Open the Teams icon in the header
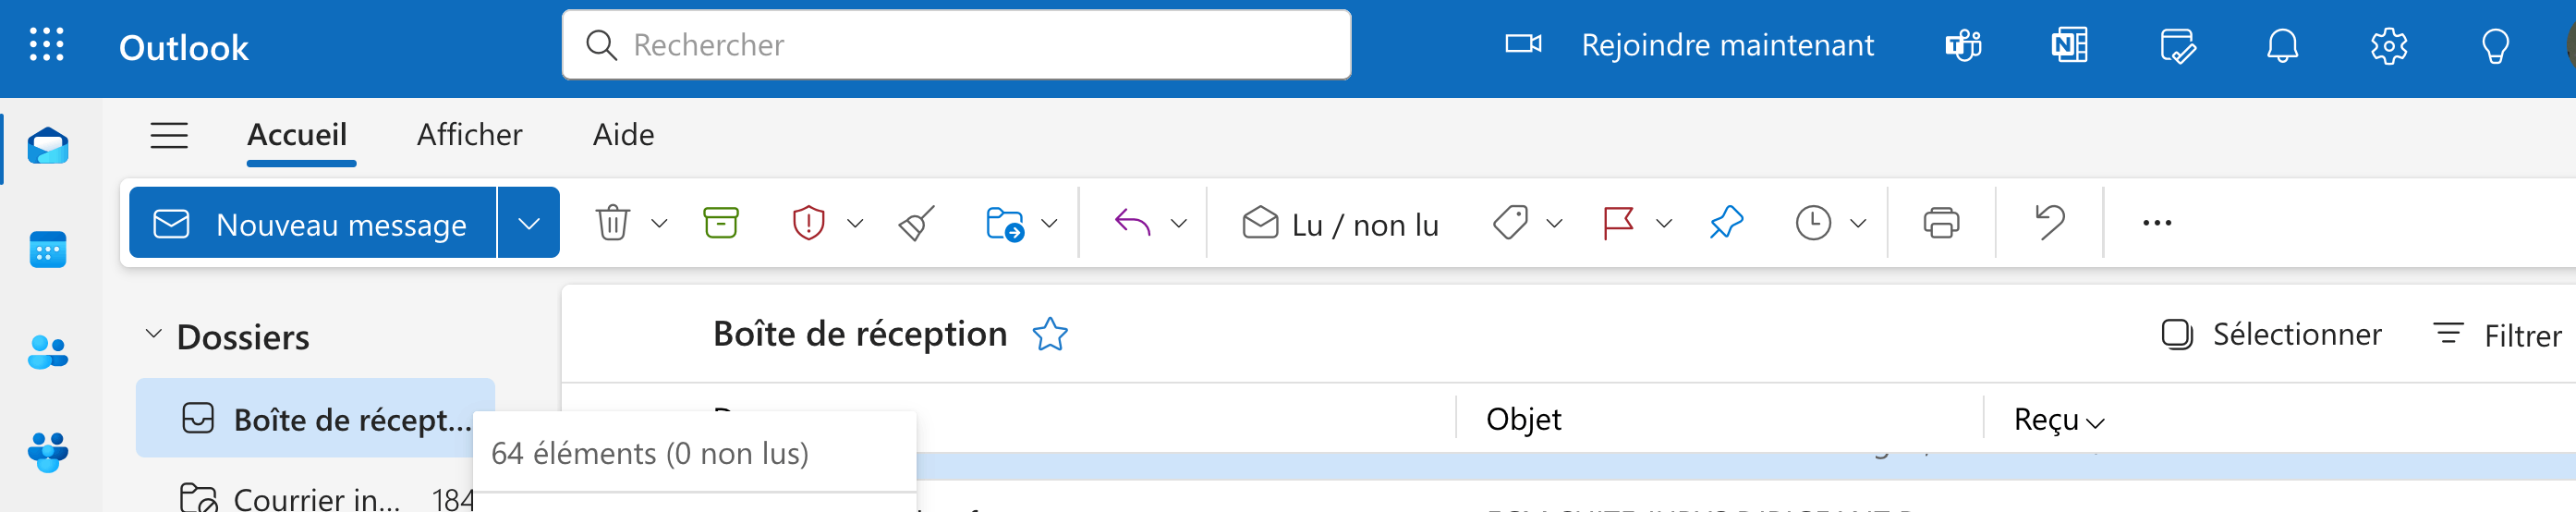The height and width of the screenshot is (512, 2576). 1963,46
